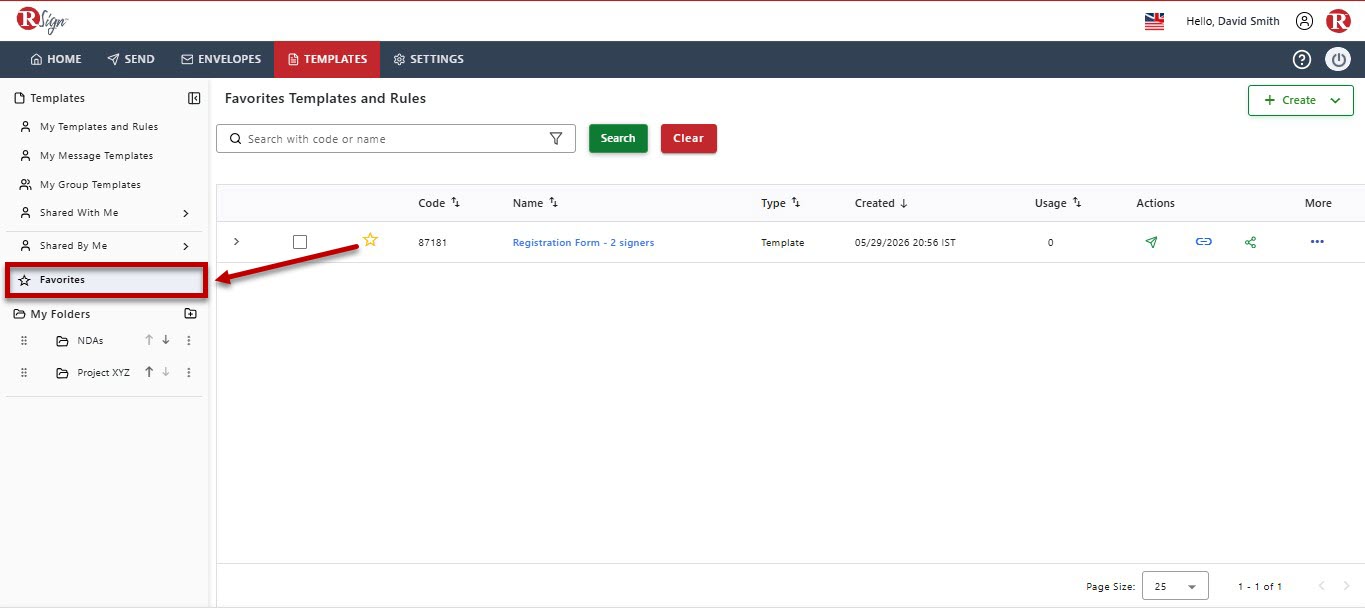
Task: Go to the ENVELOPES tab
Action: [x=221, y=59]
